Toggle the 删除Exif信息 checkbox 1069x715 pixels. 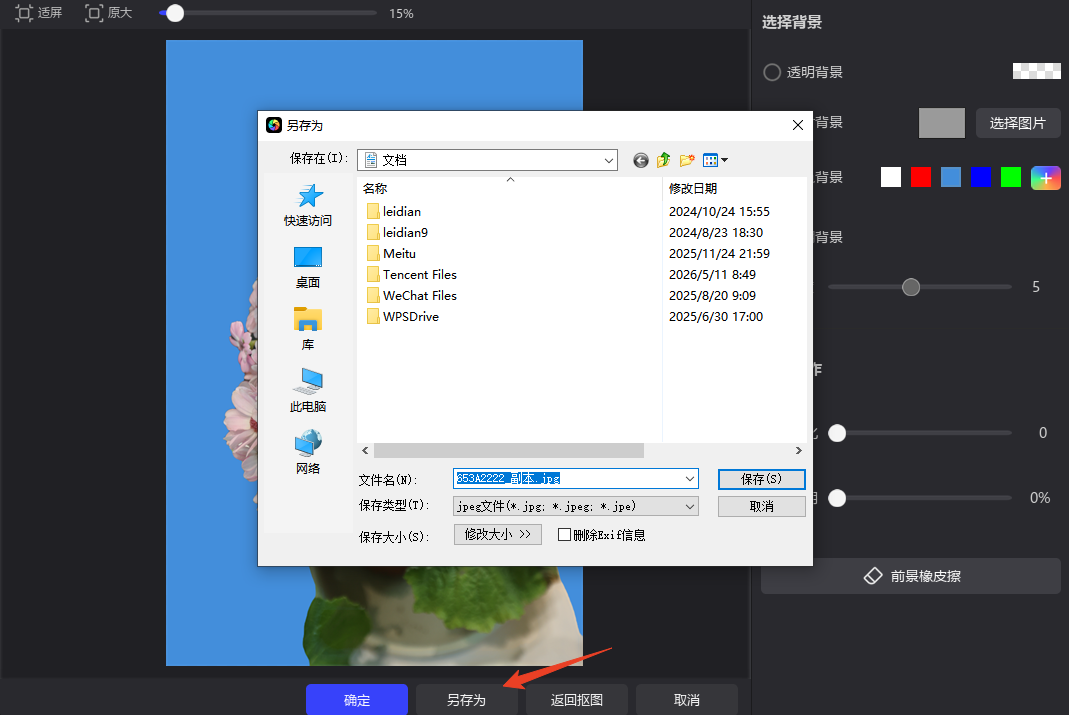point(564,535)
